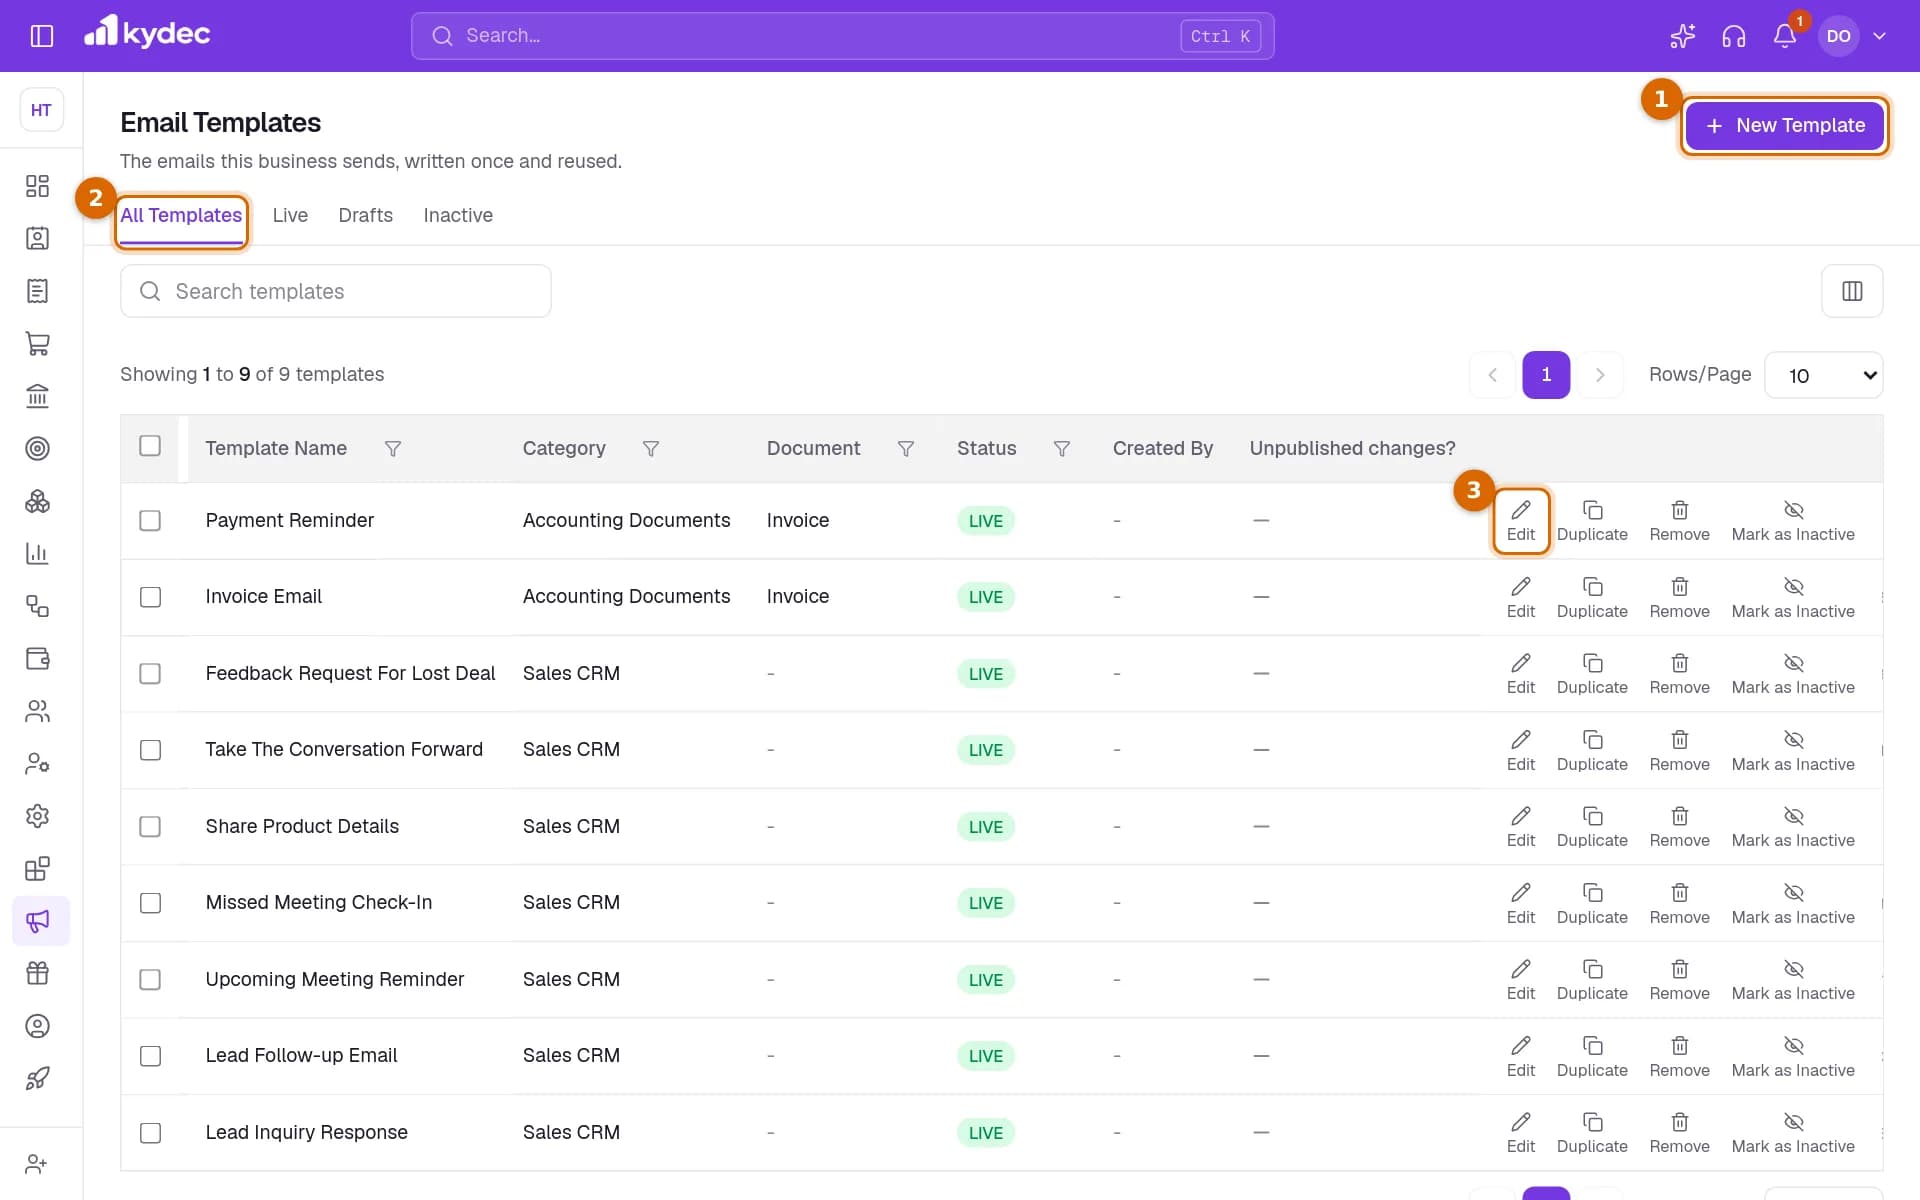Open the notifications bell
The image size is (1920, 1200).
[1785, 36]
